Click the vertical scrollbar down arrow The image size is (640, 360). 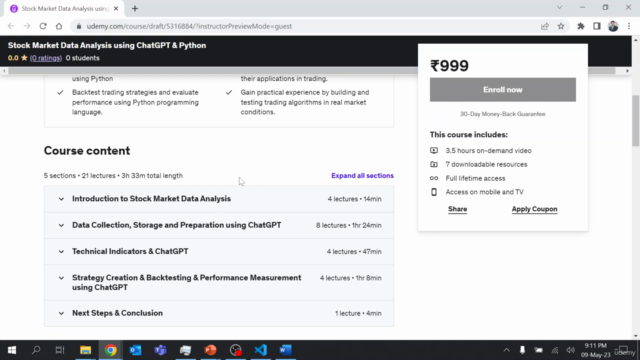636,336
